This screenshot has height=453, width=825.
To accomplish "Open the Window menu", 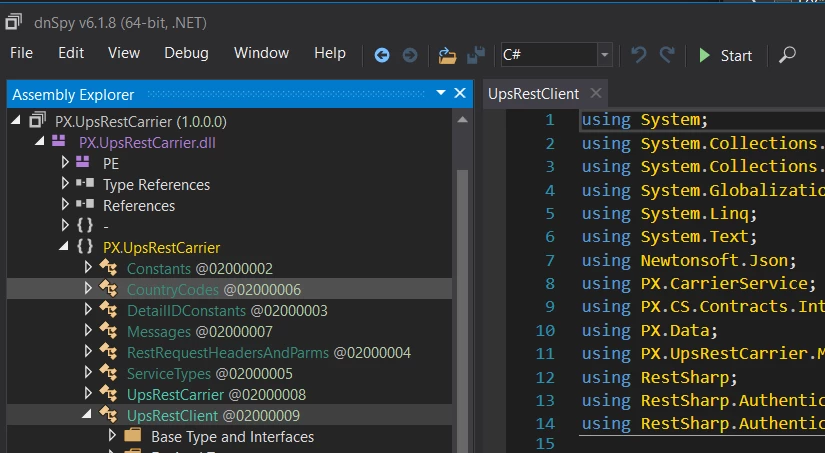I will click(x=261, y=53).
